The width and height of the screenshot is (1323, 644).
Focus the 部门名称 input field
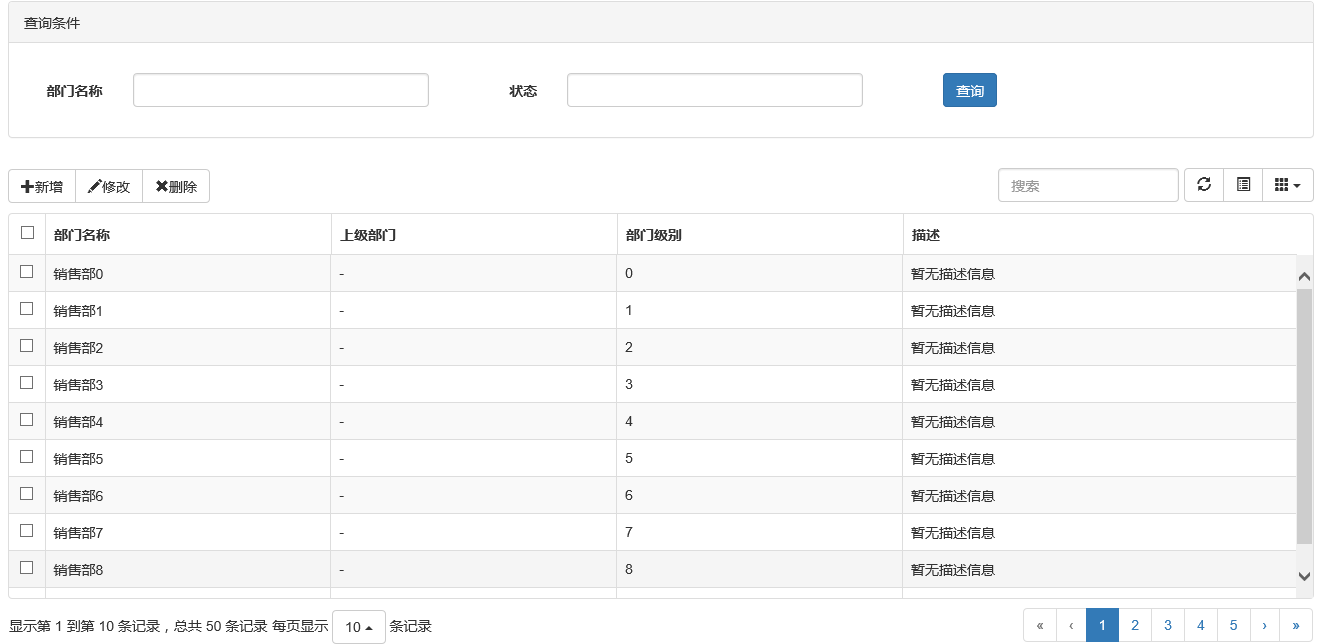[281, 90]
